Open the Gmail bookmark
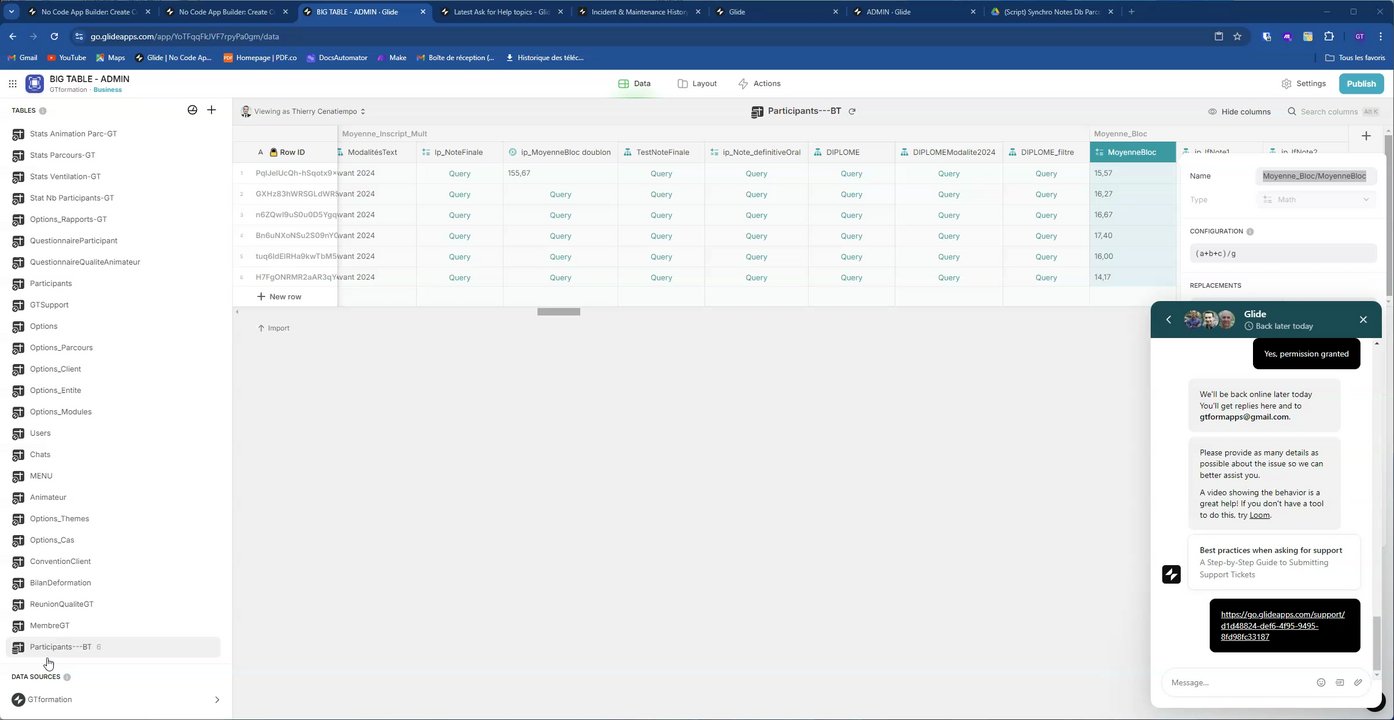The width and height of the screenshot is (1394, 720). 22,58
